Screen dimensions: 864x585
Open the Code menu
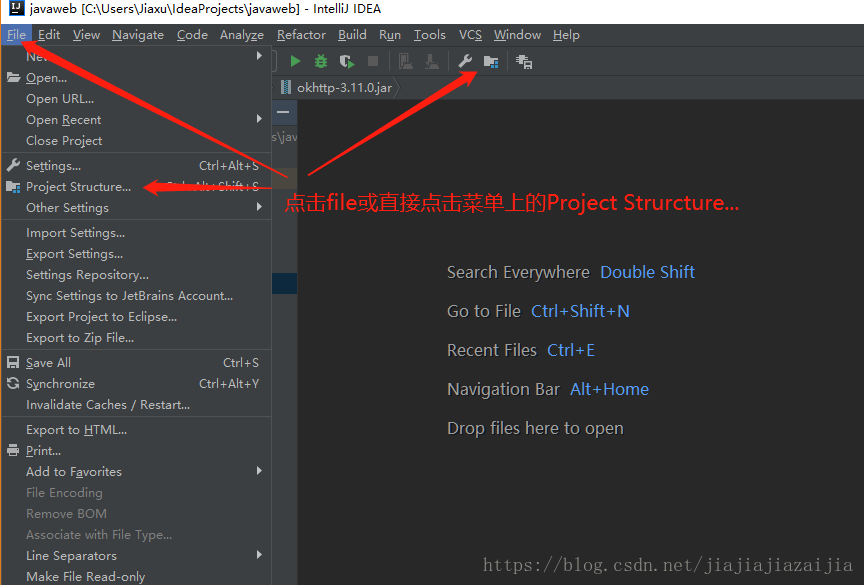(192, 35)
